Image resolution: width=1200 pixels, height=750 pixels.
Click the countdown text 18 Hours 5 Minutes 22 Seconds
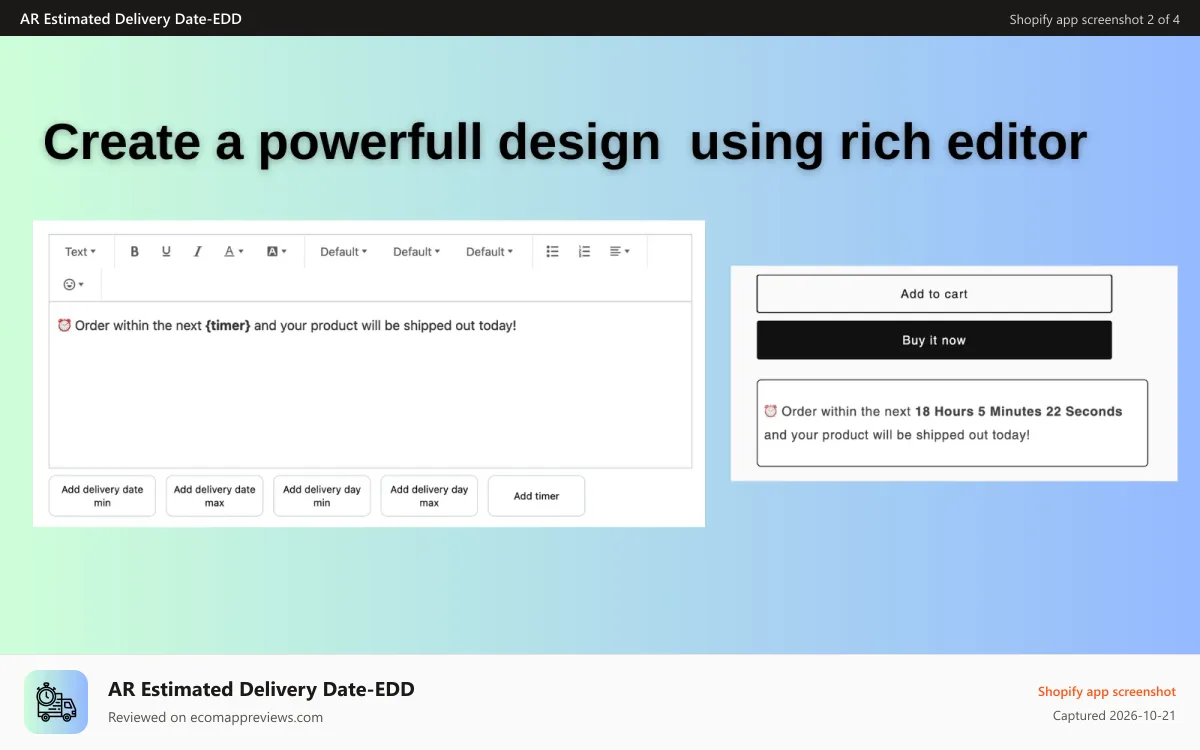click(x=1018, y=411)
